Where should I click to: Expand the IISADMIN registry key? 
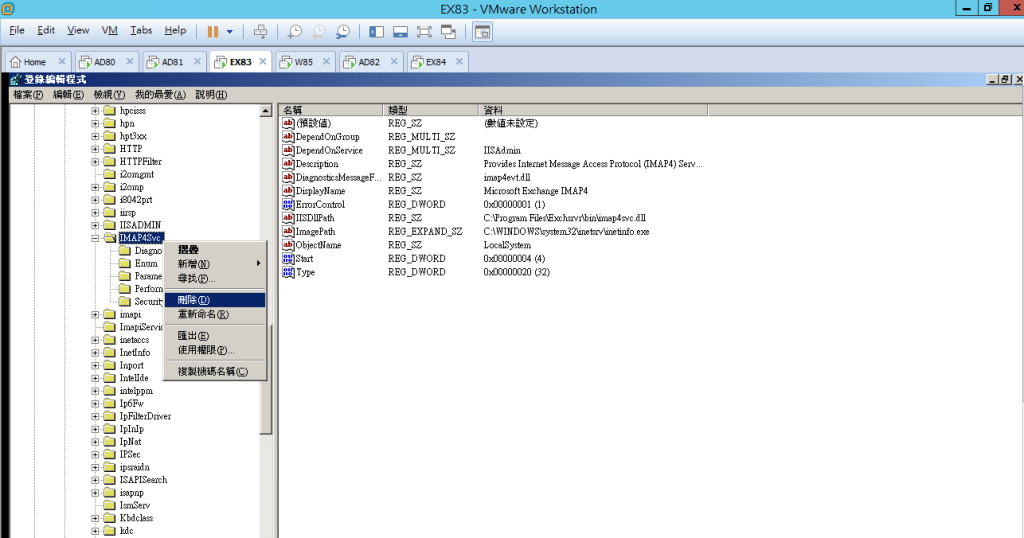tap(96, 226)
